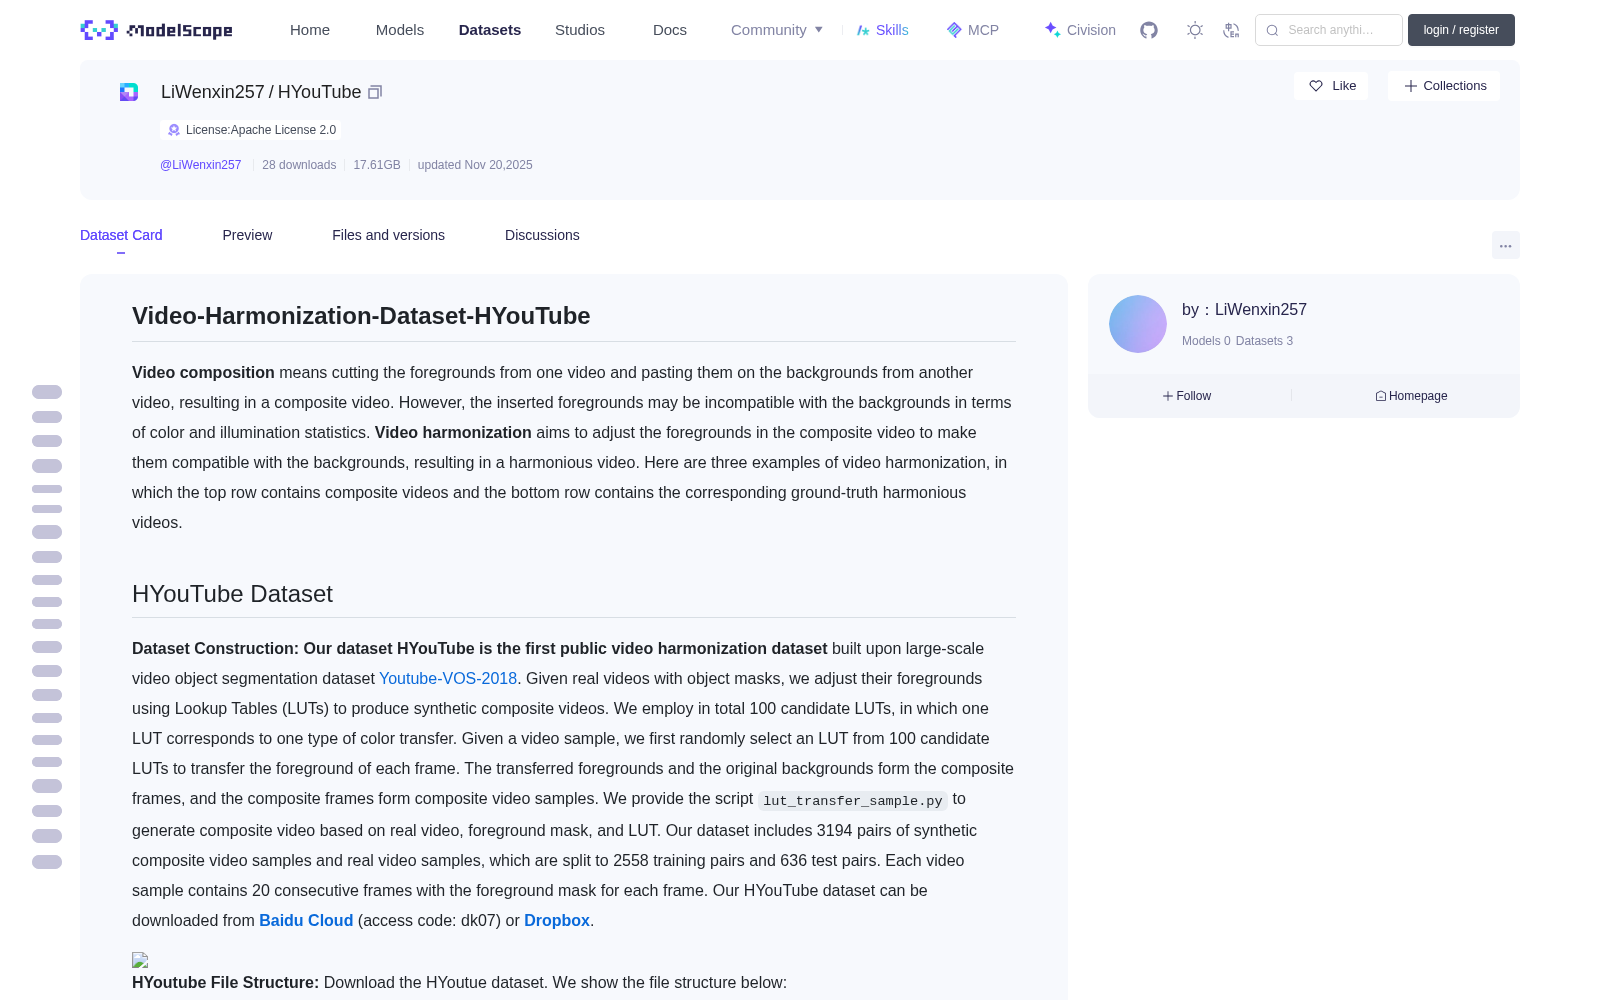
Task: Open the @LiWenxin257 profile link
Action: pos(201,165)
